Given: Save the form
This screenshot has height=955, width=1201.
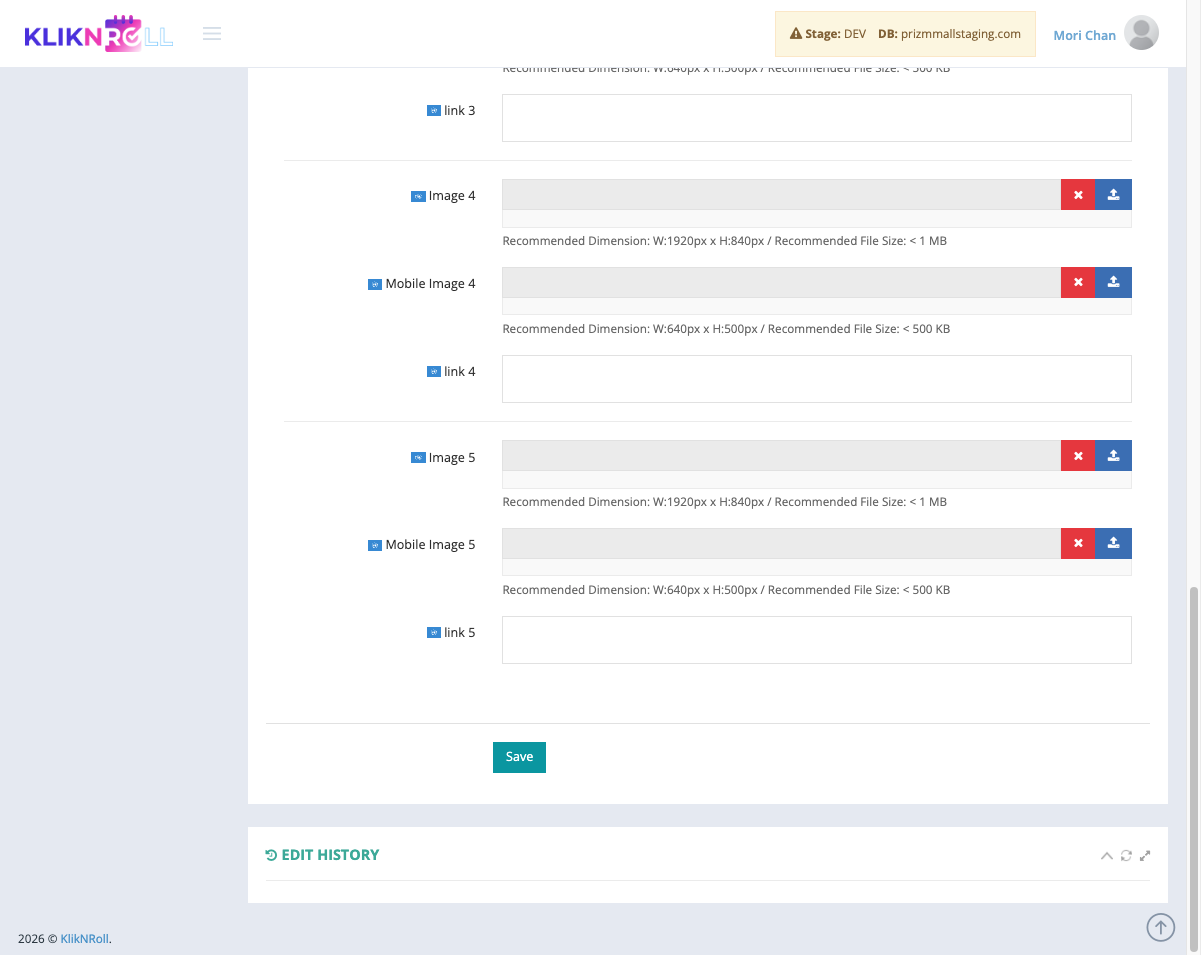Looking at the screenshot, I should coord(519,757).
